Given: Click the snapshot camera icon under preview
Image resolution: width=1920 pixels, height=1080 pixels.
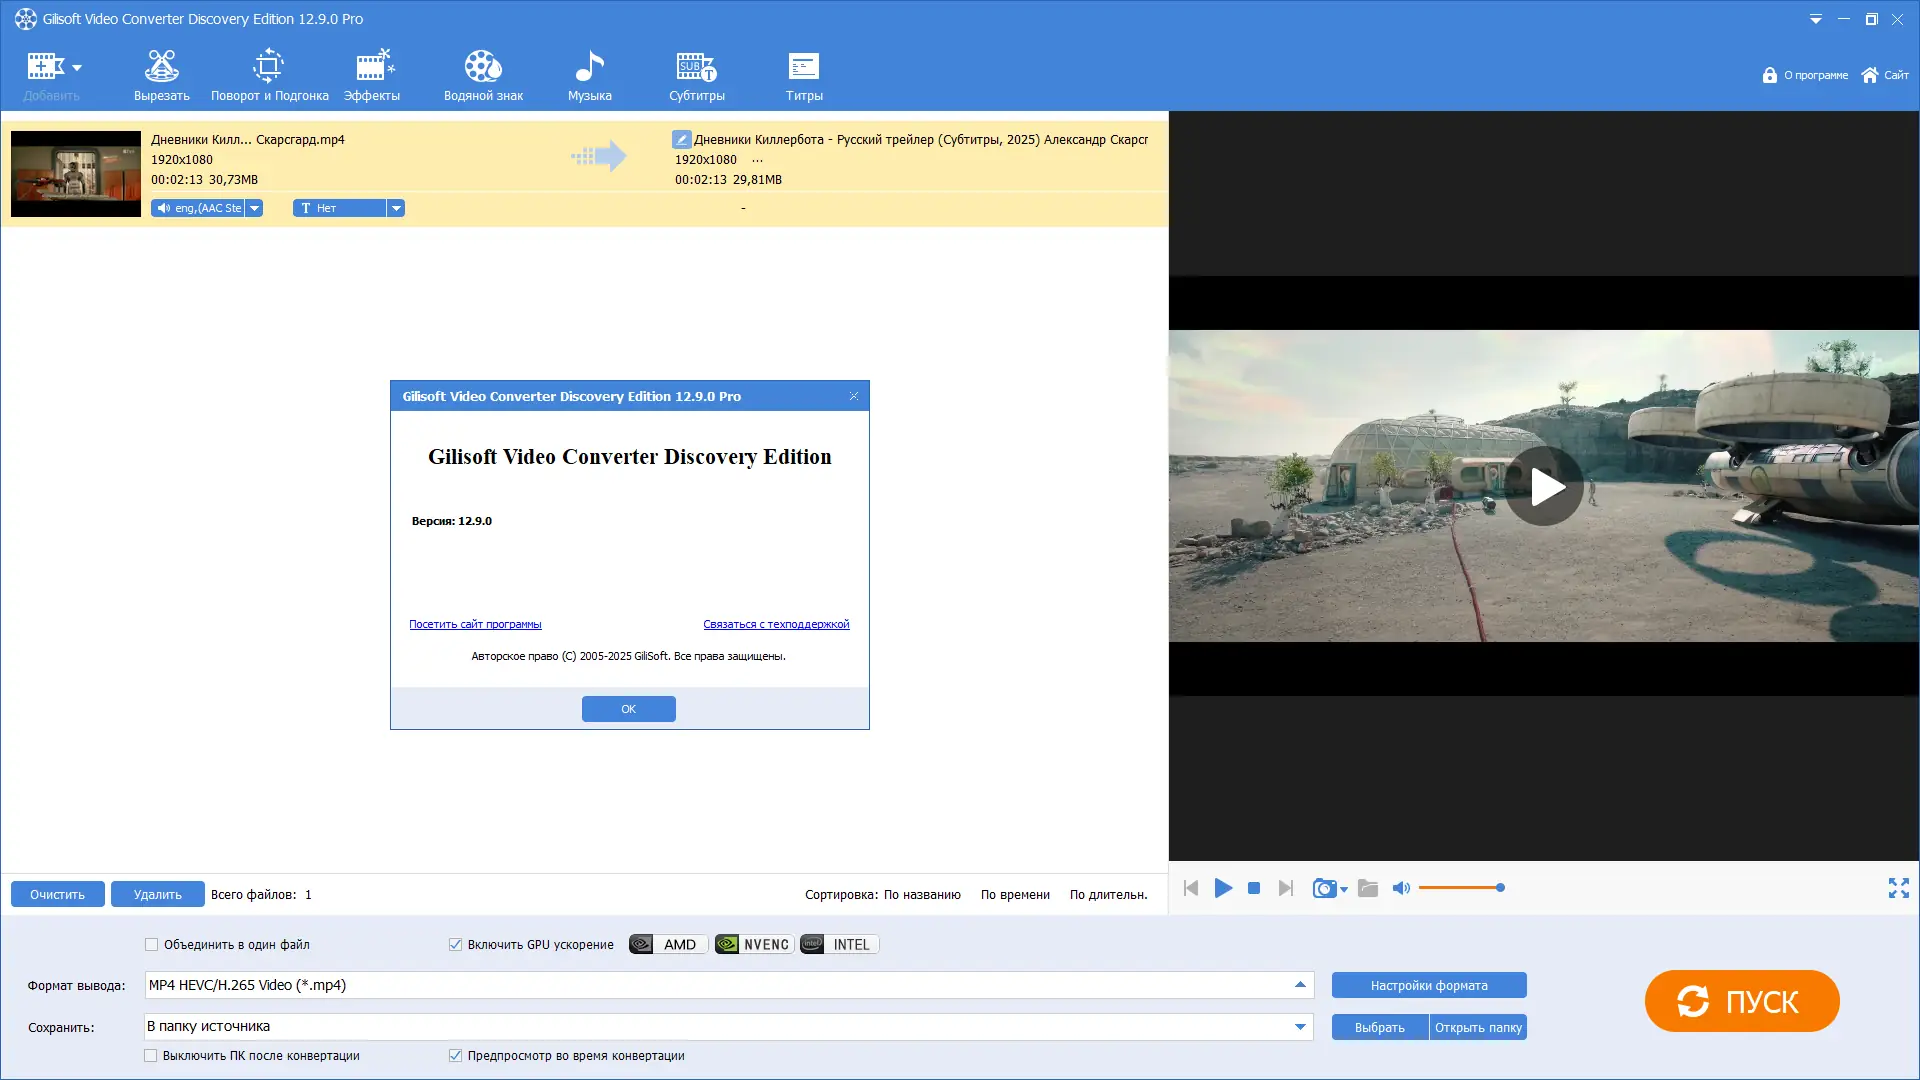Looking at the screenshot, I should (x=1324, y=888).
